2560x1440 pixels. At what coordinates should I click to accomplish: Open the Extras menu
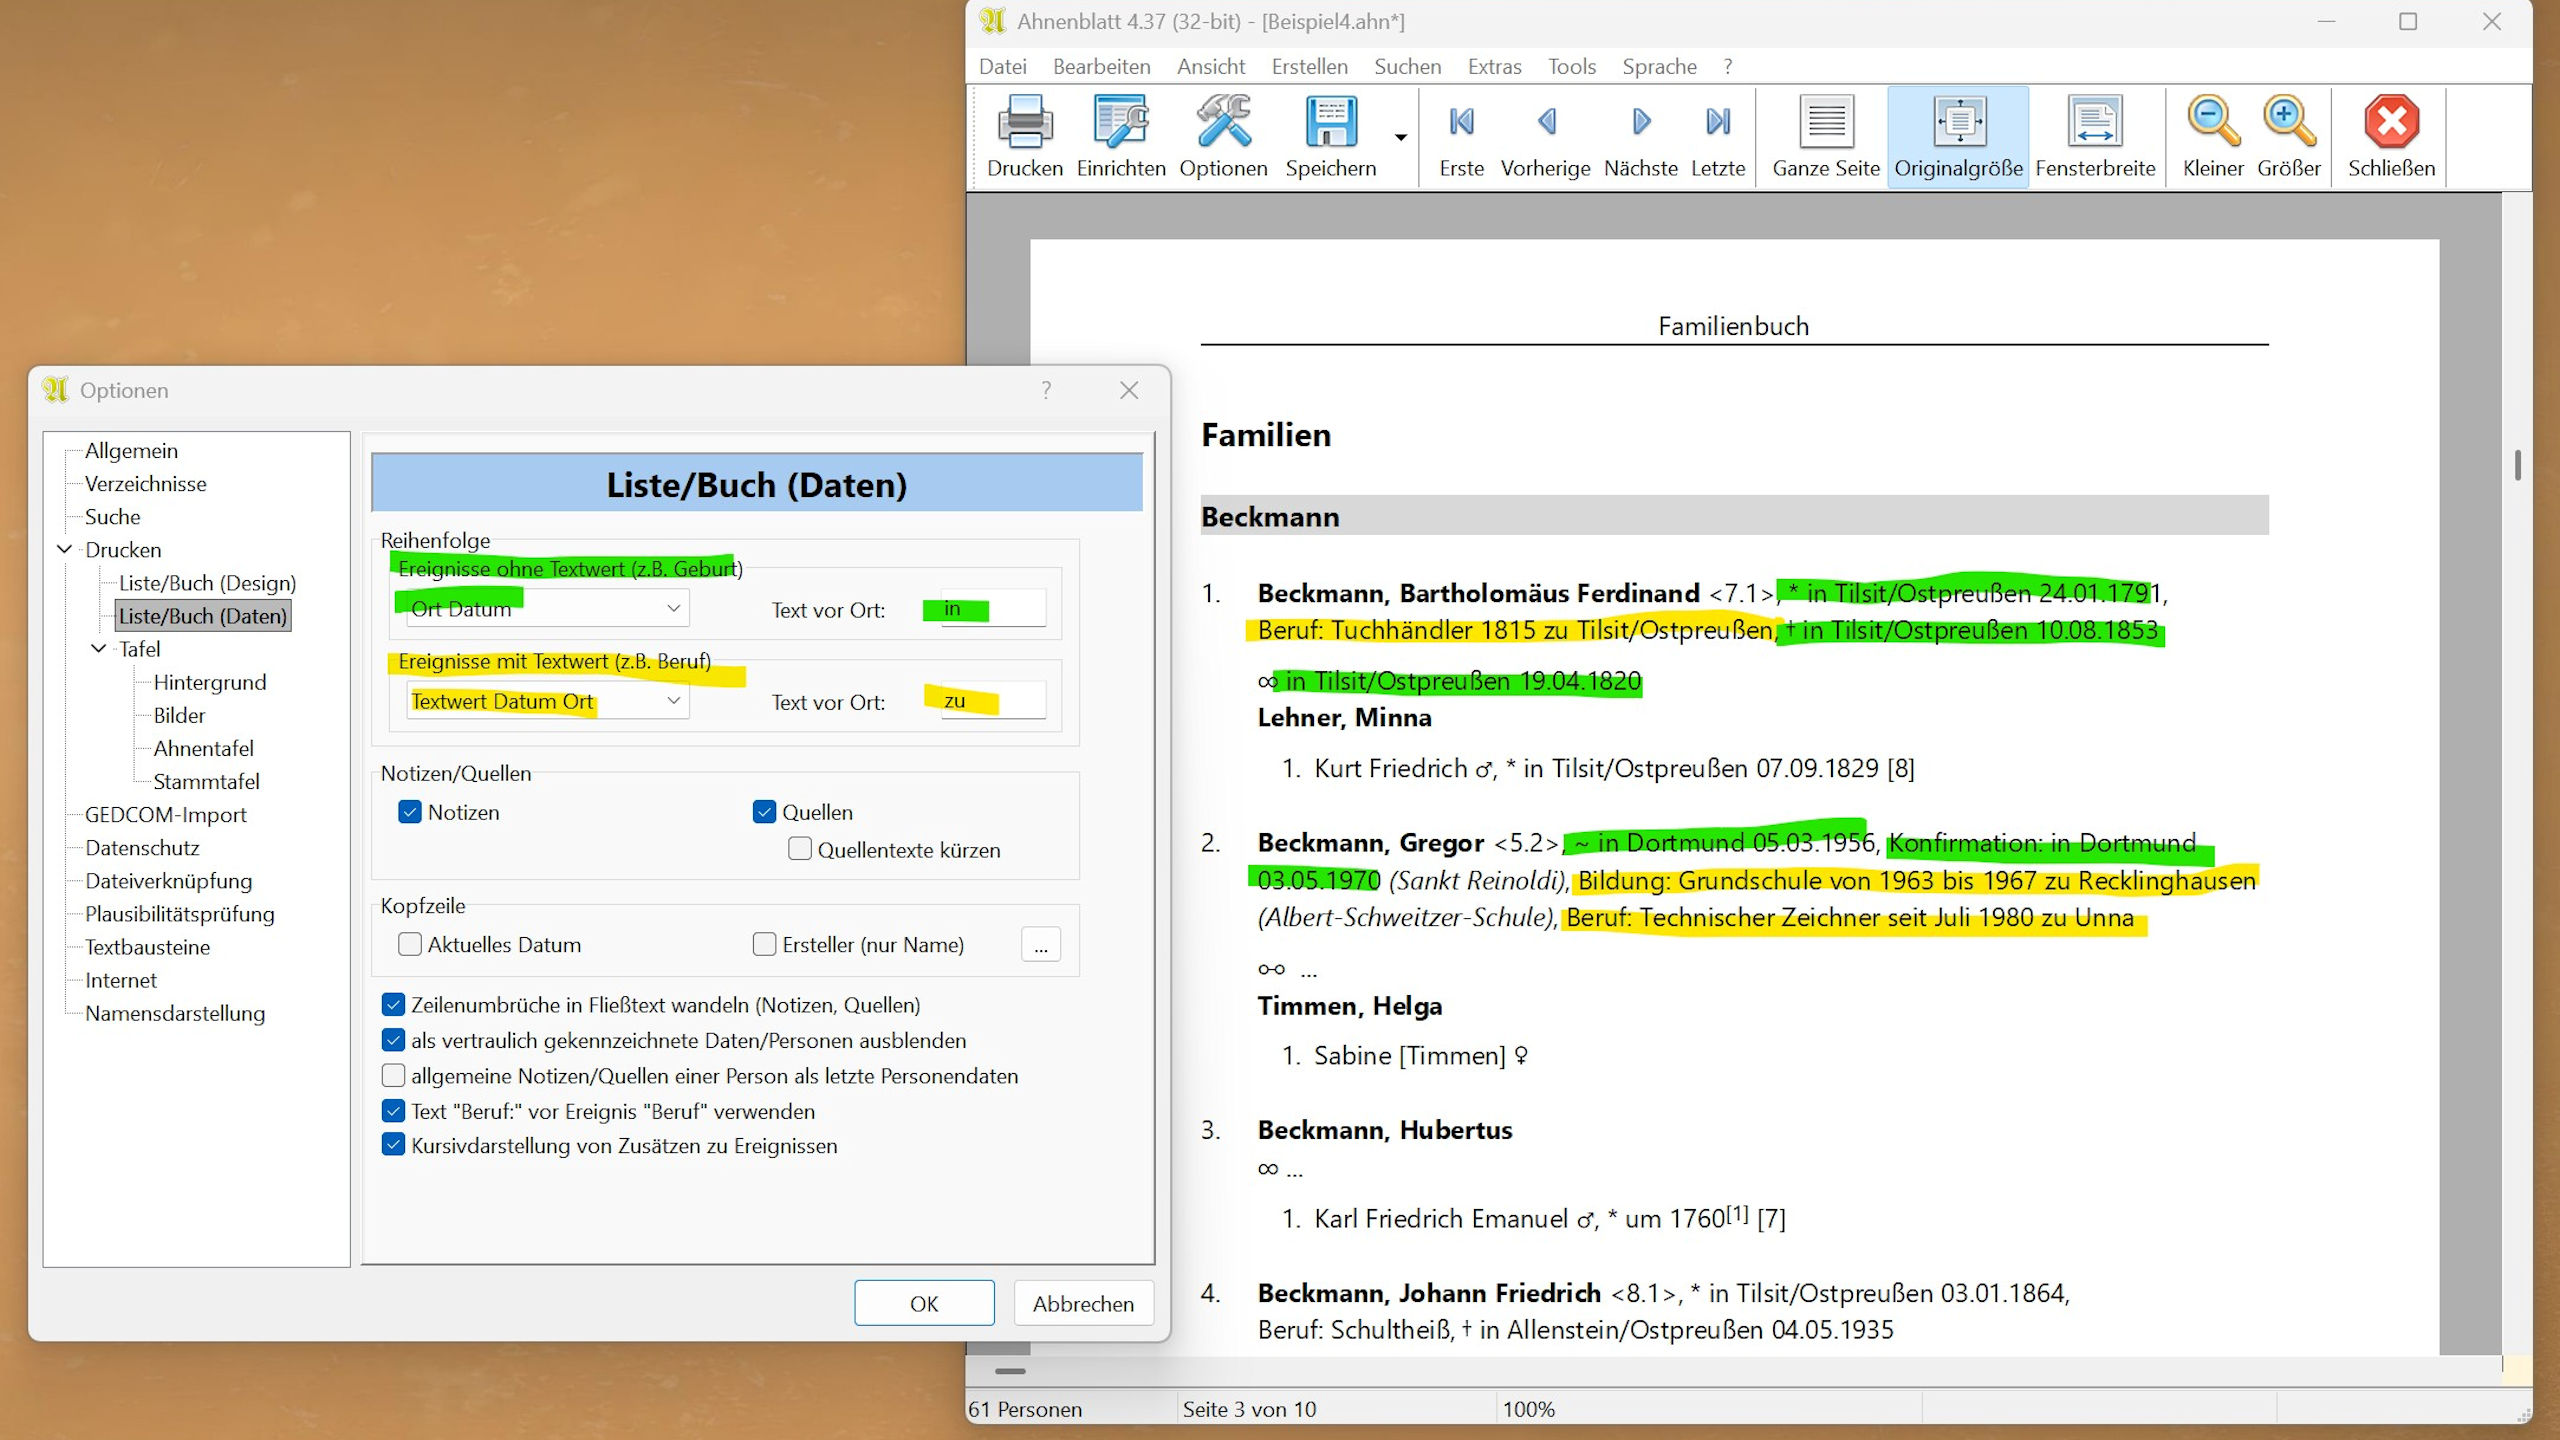pos(1494,66)
